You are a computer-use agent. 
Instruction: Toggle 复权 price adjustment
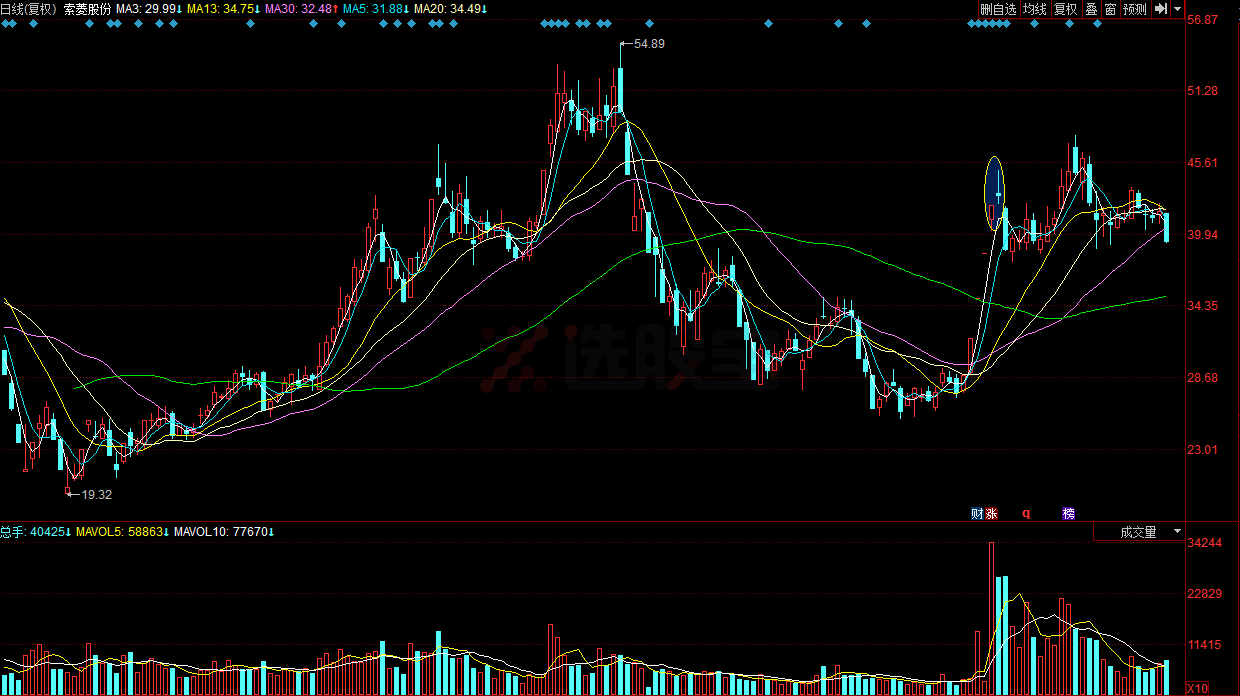[1066, 9]
